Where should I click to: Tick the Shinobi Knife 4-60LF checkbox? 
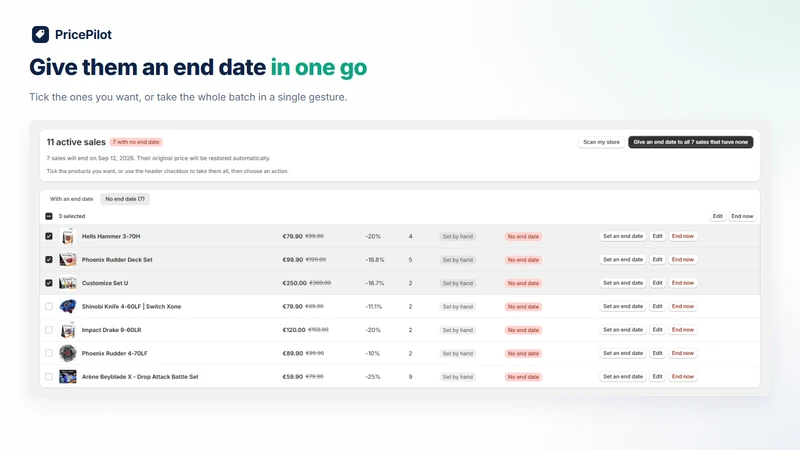click(x=49, y=307)
